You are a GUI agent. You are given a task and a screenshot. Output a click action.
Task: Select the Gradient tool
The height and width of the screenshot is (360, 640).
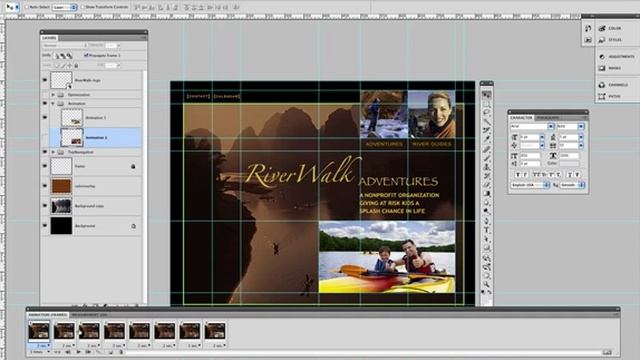coord(486,193)
